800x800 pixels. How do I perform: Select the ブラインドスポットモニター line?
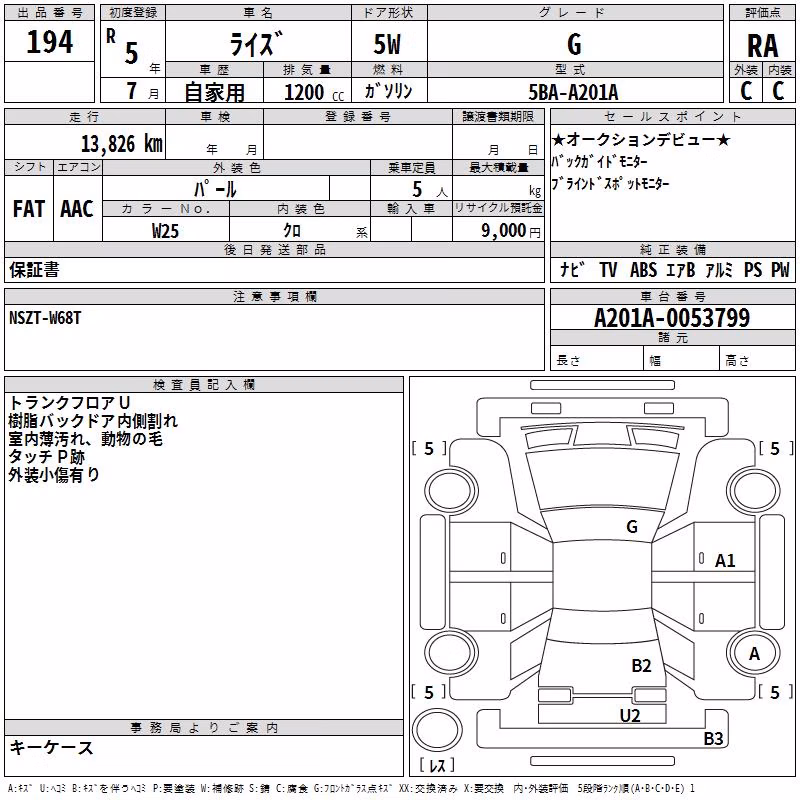click(x=610, y=183)
